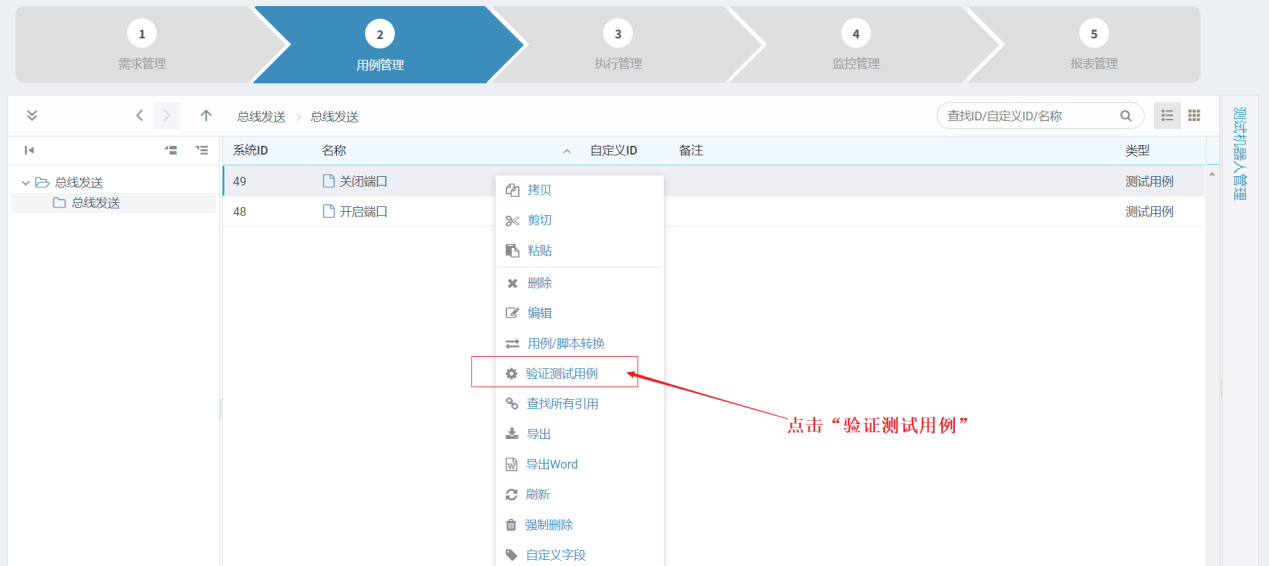The image size is (1269, 566).
Task: Go to step 1 需求管理
Action: click(x=142, y=45)
